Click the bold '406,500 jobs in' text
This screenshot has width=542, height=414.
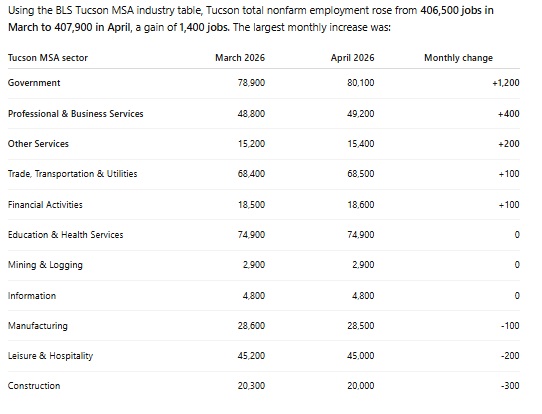click(x=457, y=10)
